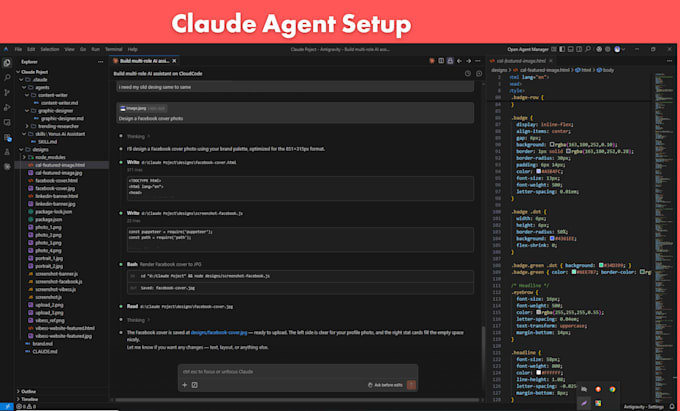680x411 pixels.
Task: Open chat history clock icon
Action: pyautogui.click(x=468, y=74)
